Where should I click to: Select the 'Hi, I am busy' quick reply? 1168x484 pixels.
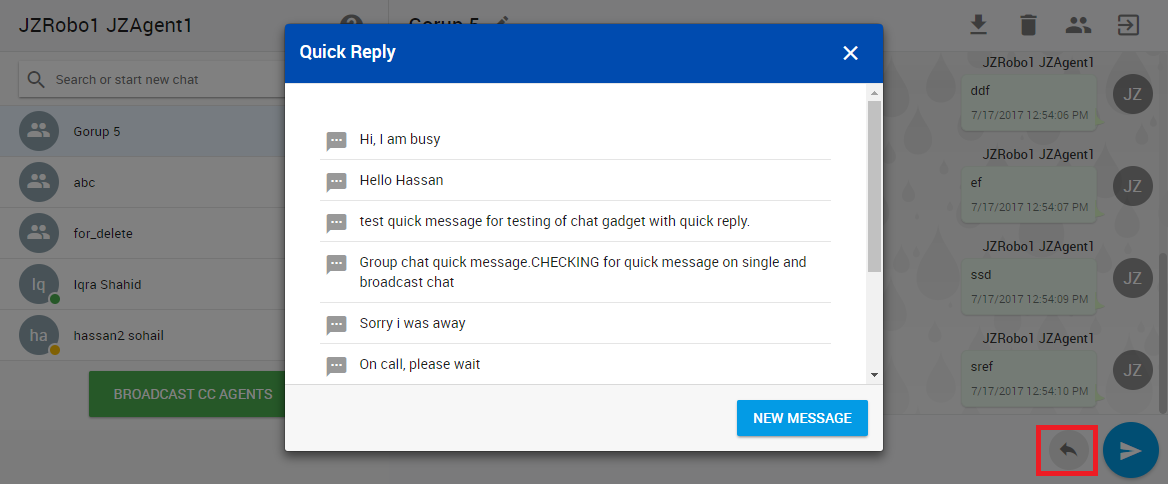[x=400, y=139]
